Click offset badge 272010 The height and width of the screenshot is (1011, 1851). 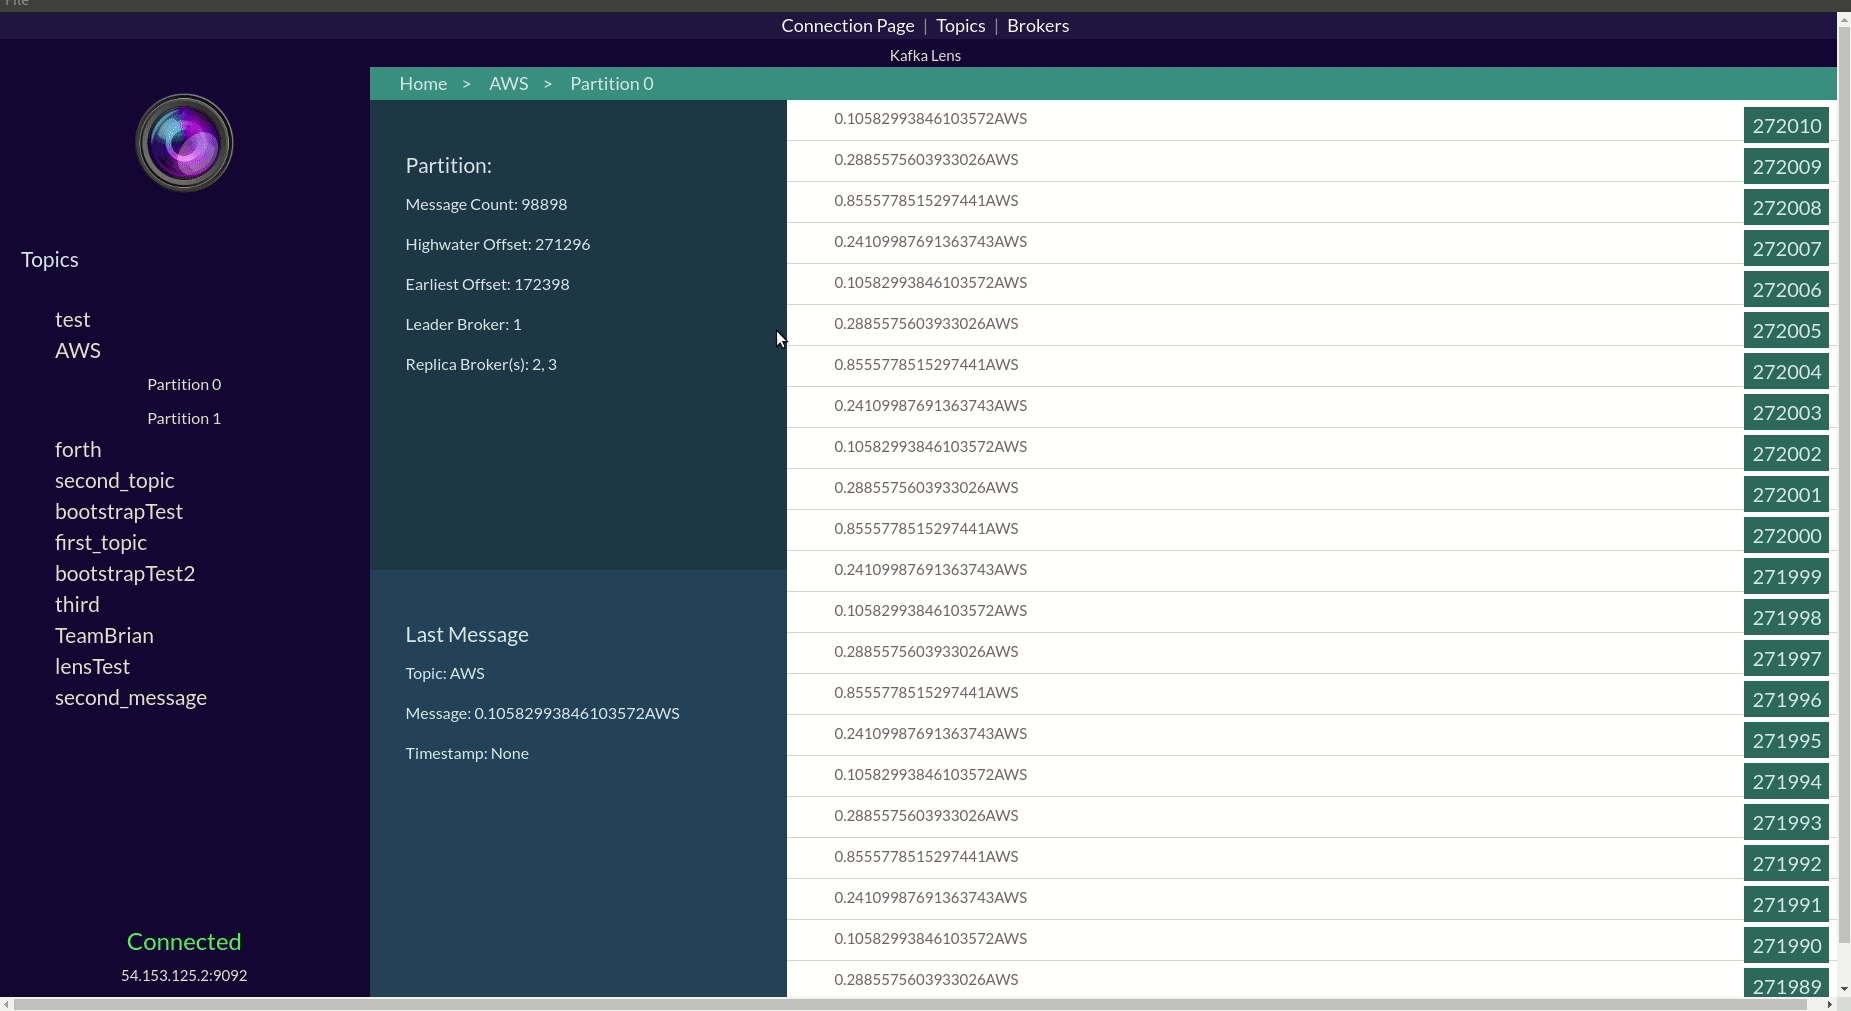(x=1786, y=126)
